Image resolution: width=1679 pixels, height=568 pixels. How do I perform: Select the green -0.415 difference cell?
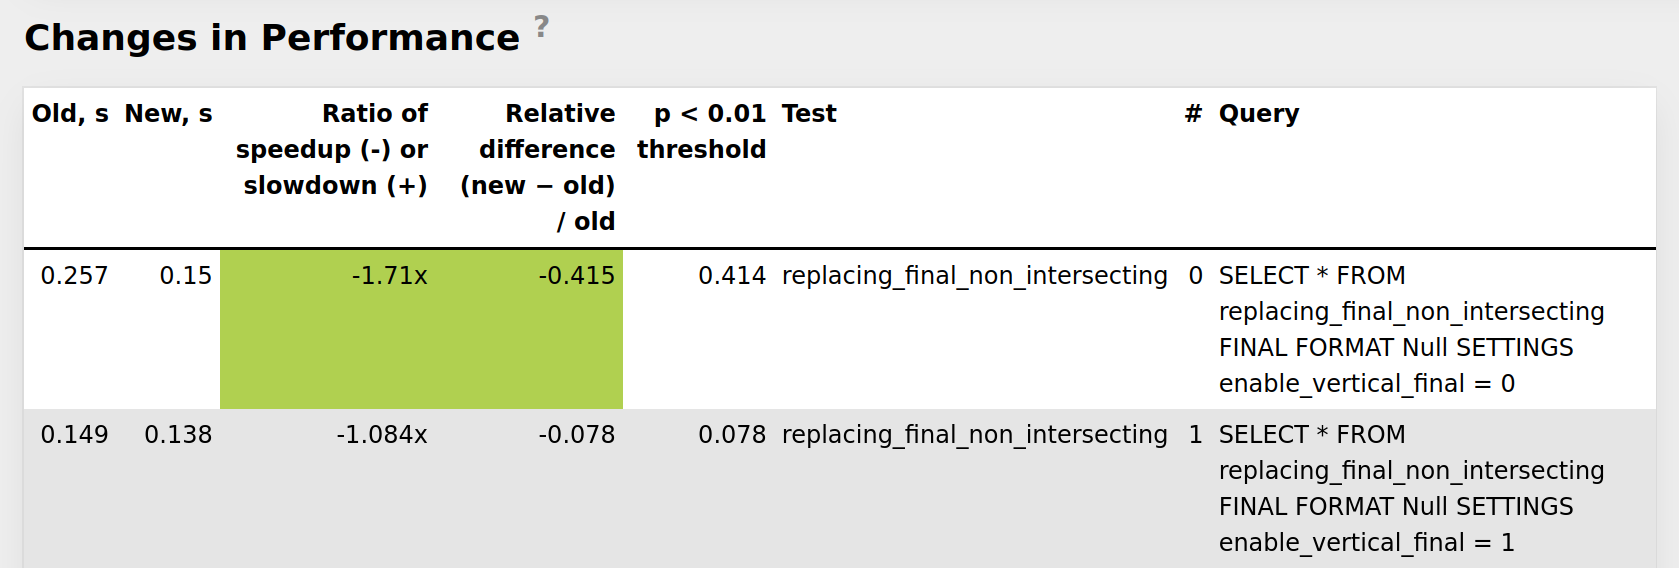click(530, 329)
